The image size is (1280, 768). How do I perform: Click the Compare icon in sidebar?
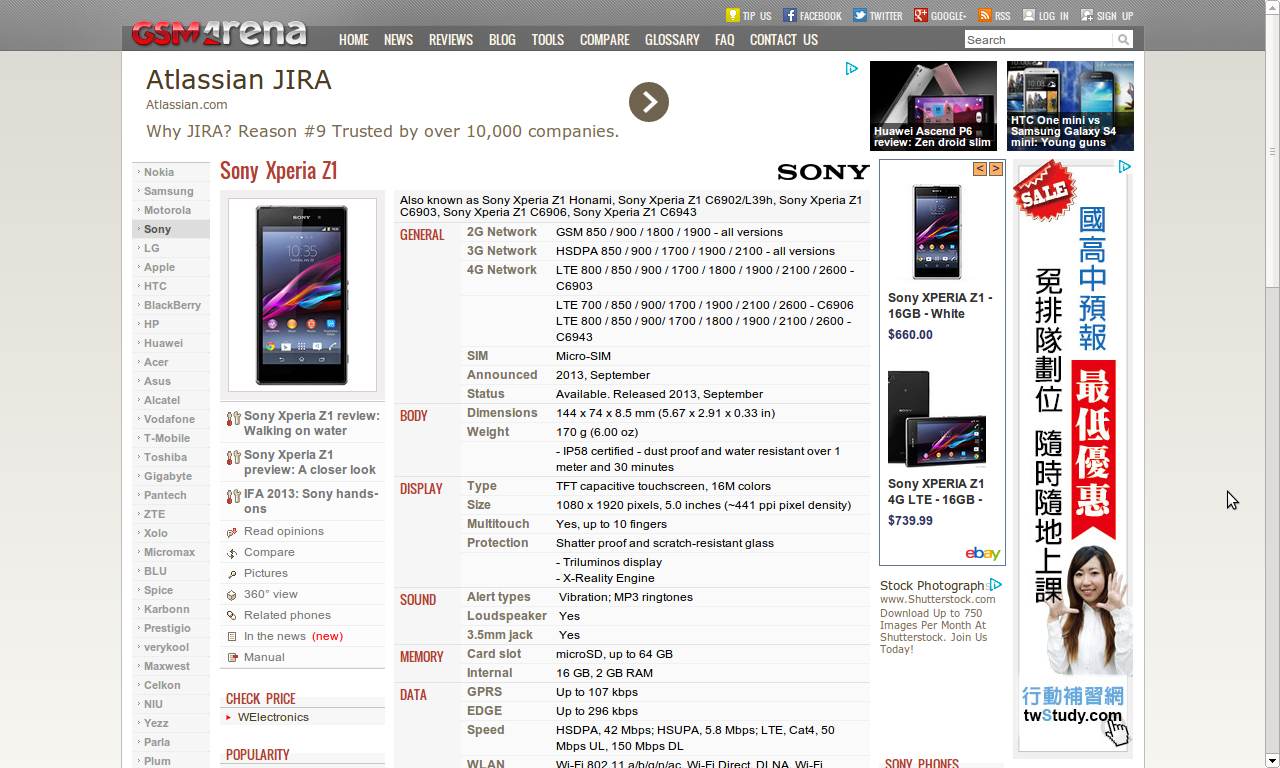point(232,553)
